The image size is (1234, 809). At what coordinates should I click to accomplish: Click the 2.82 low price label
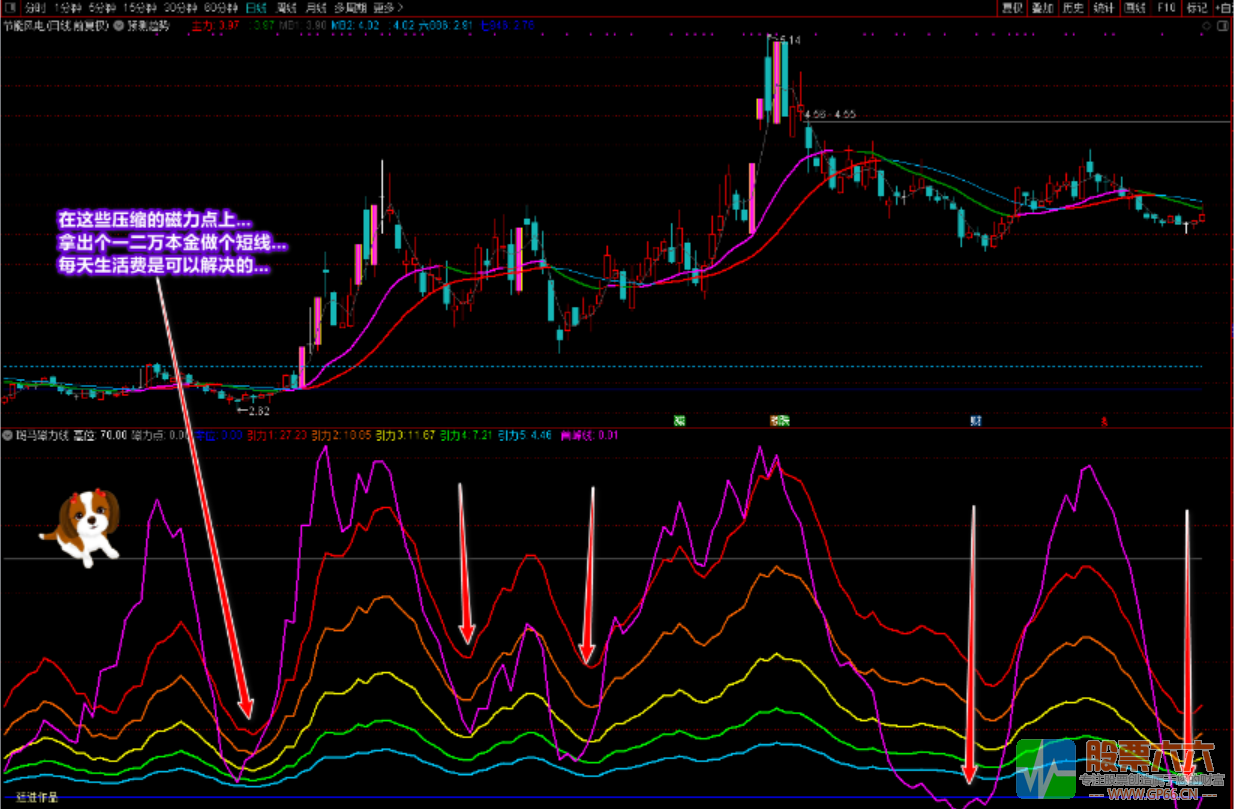tap(258, 409)
